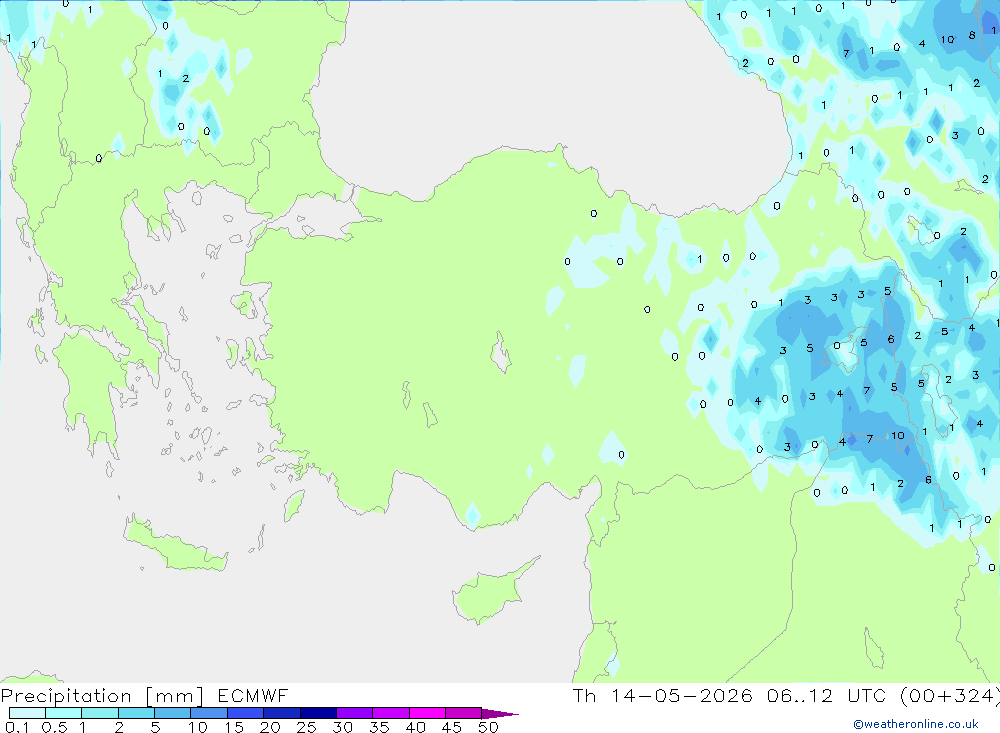1000x733 pixels.
Task: Click the 0.5–1 mm legend color swatch
Action: click(x=64, y=713)
